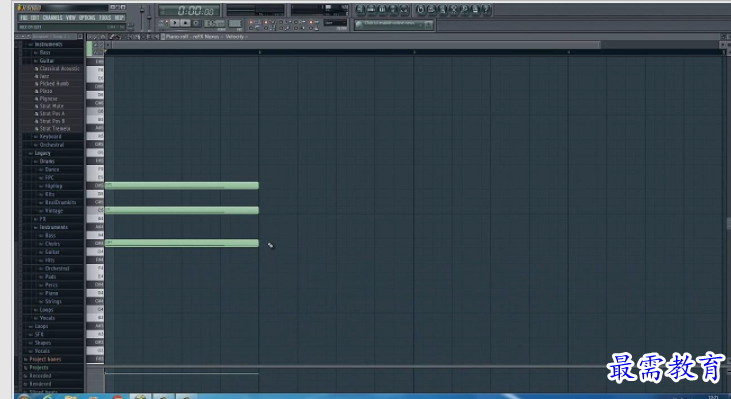The width and height of the screenshot is (731, 399).
Task: Toggle the second lit recording option indicator
Action: click(x=266, y=22)
